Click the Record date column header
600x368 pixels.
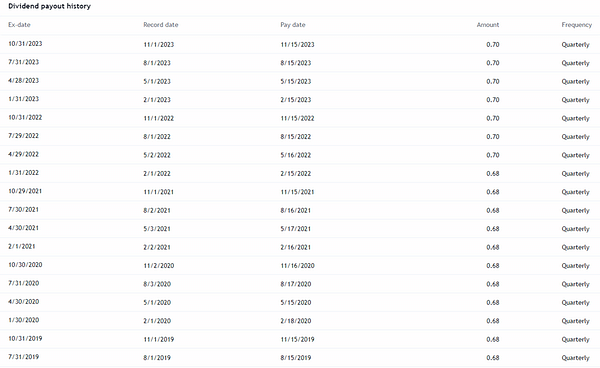161,25
